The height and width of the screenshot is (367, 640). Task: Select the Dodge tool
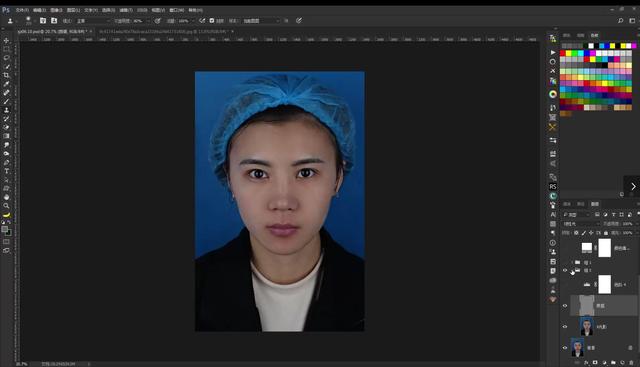pyautogui.click(x=6, y=153)
